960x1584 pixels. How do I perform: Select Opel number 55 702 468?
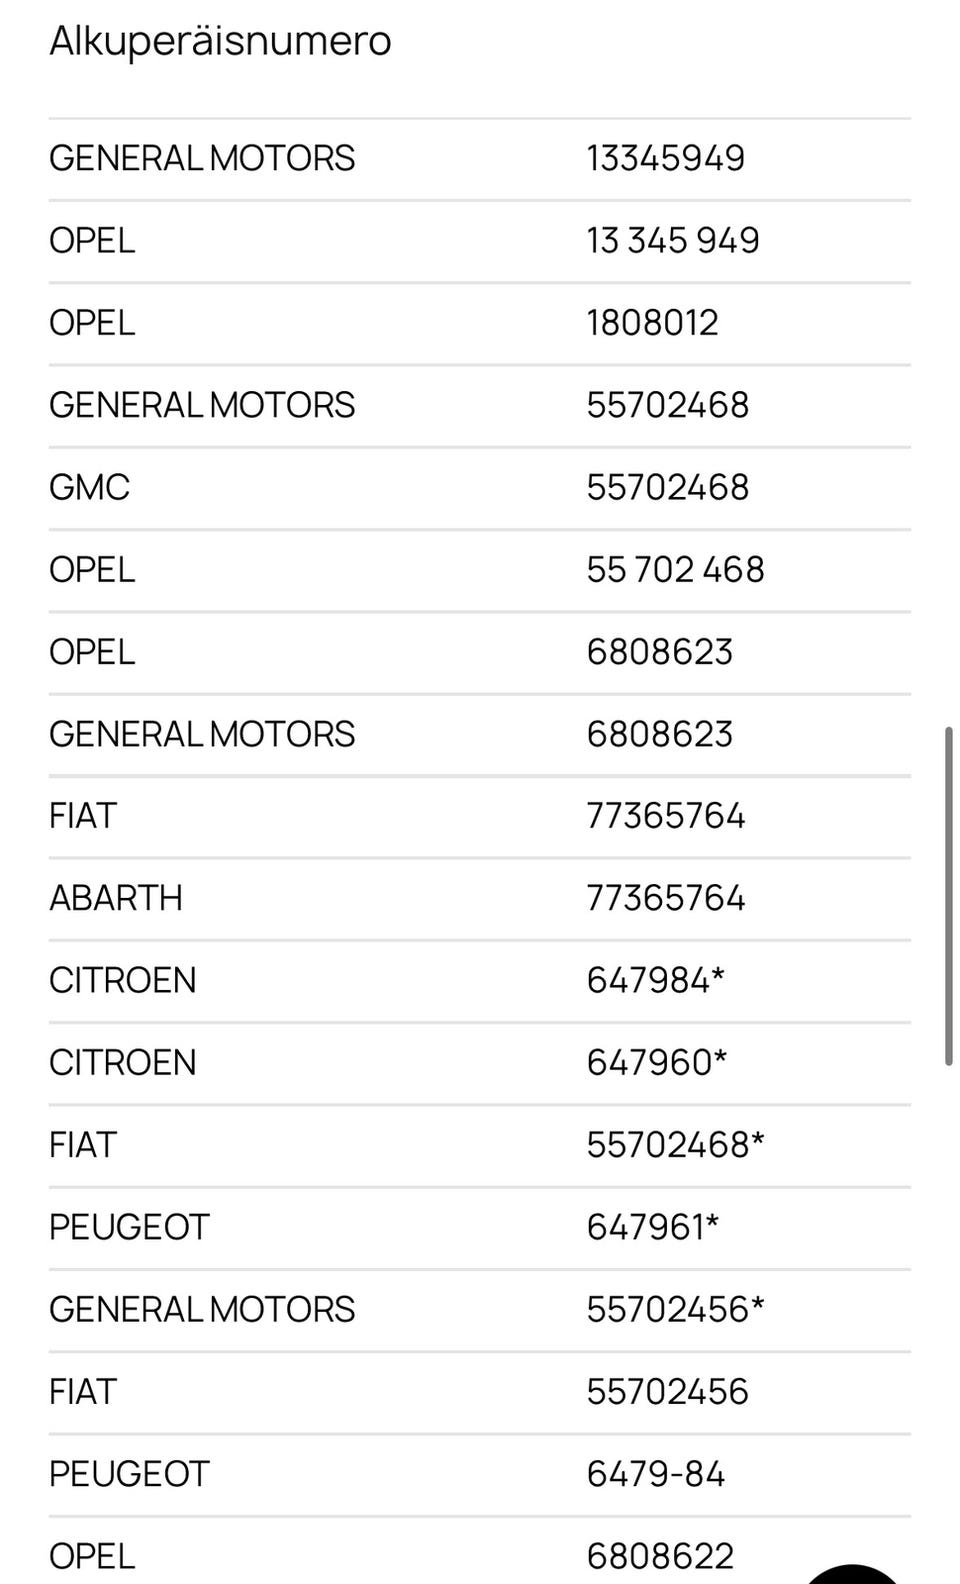675,569
